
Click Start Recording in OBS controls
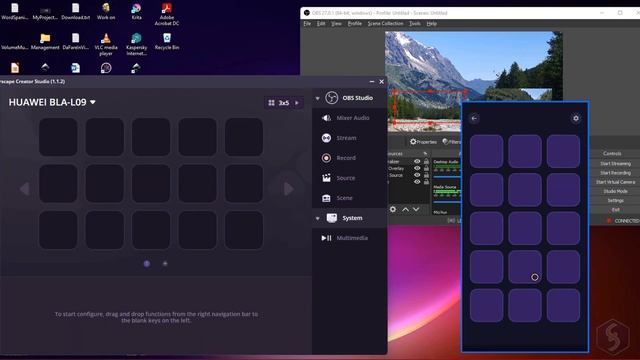[x=615, y=173]
